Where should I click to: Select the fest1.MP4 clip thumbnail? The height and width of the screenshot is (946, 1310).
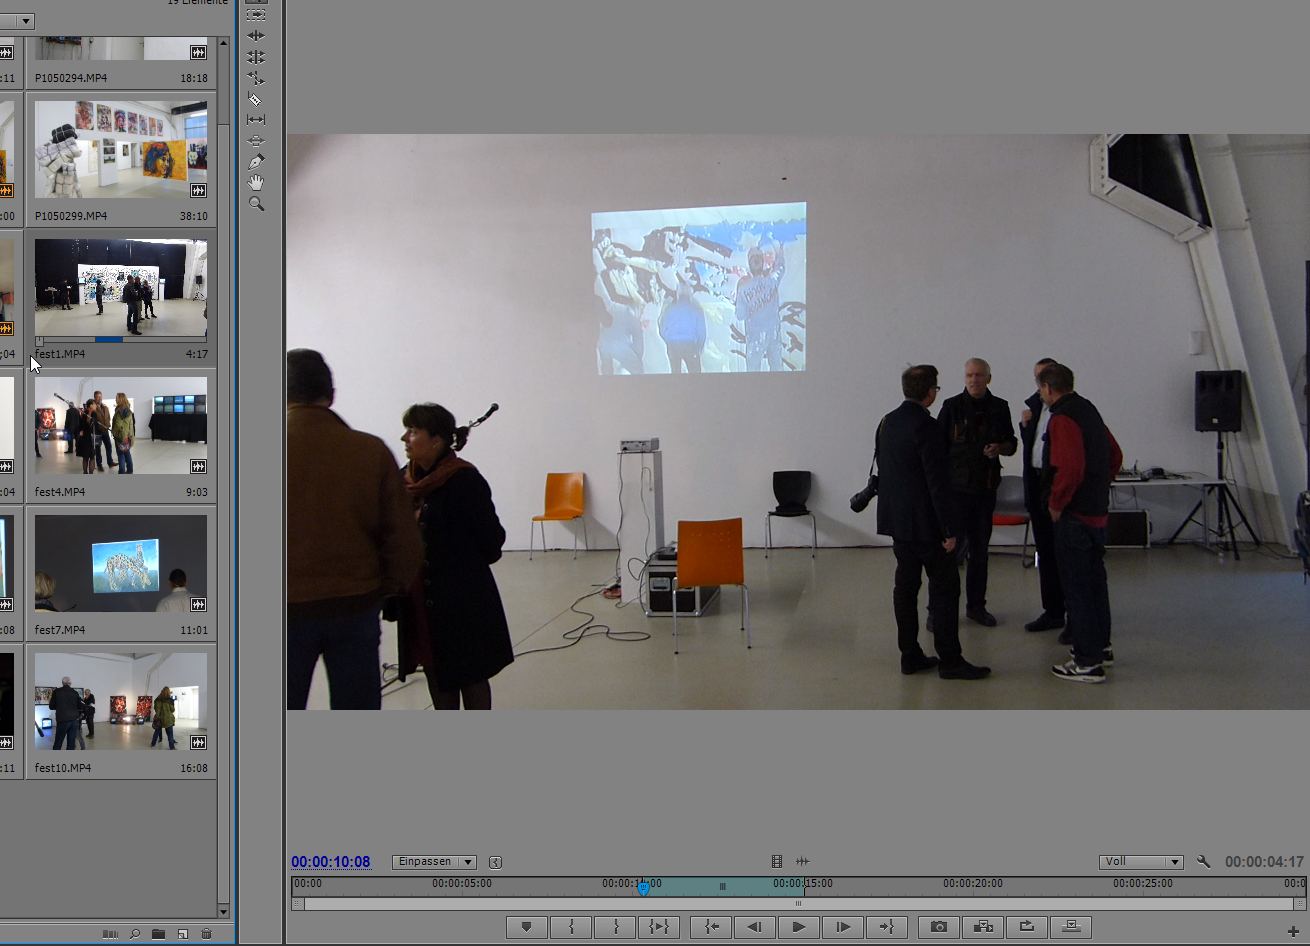121,287
